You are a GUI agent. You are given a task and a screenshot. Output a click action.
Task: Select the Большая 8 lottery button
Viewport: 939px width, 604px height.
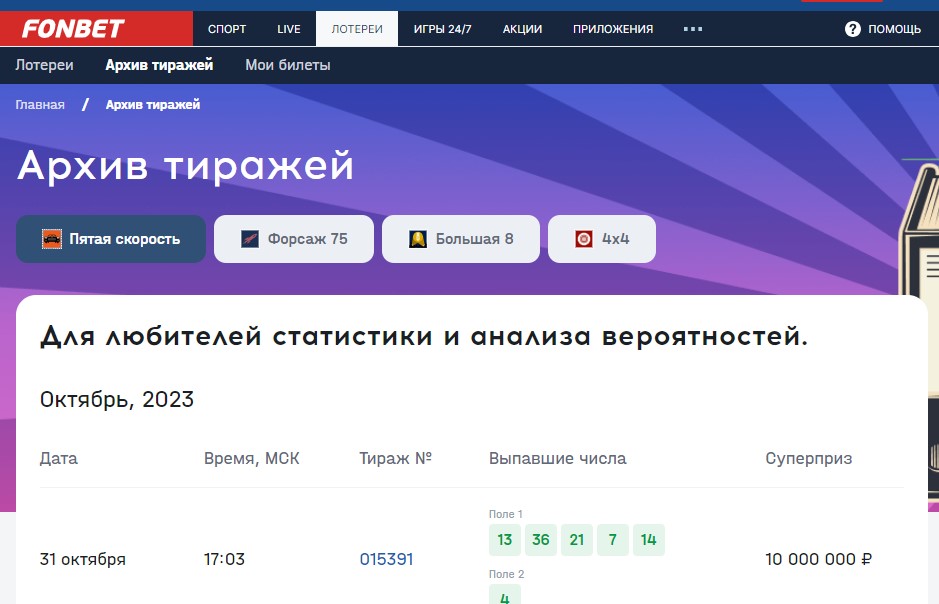tap(461, 239)
